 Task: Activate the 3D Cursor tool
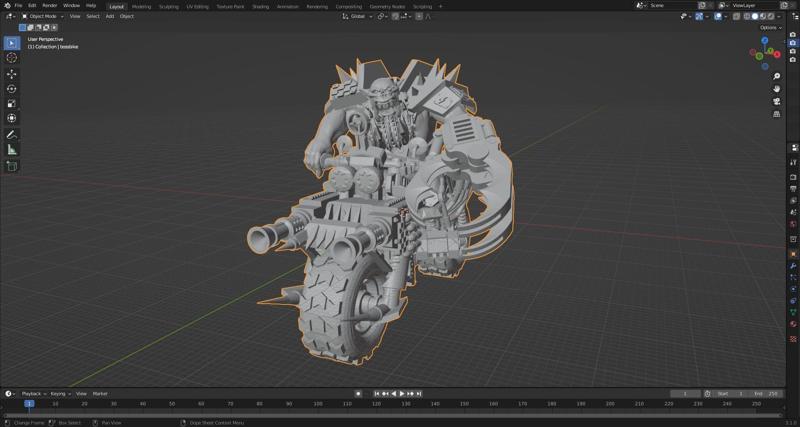(x=12, y=58)
